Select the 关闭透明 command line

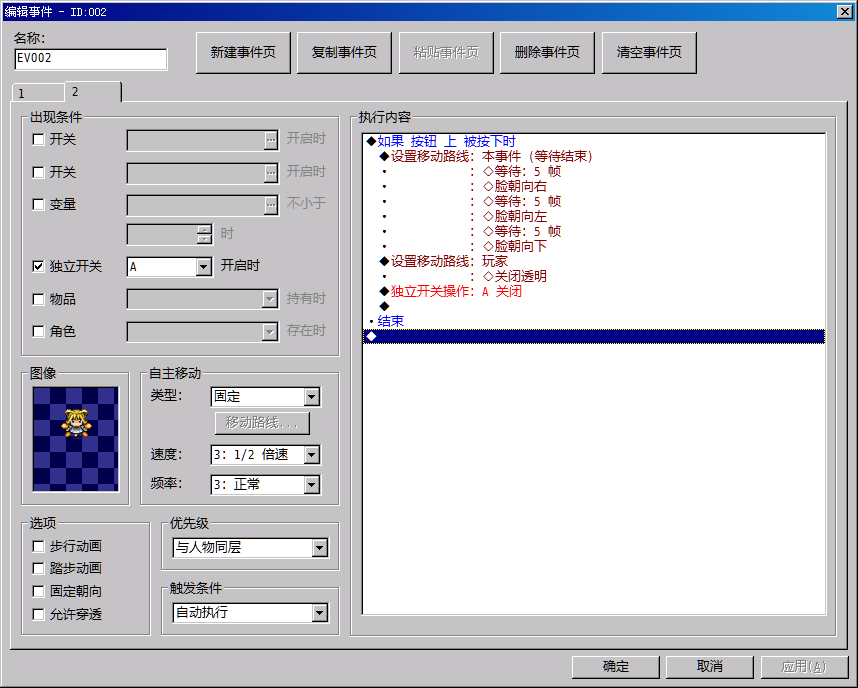click(594, 276)
